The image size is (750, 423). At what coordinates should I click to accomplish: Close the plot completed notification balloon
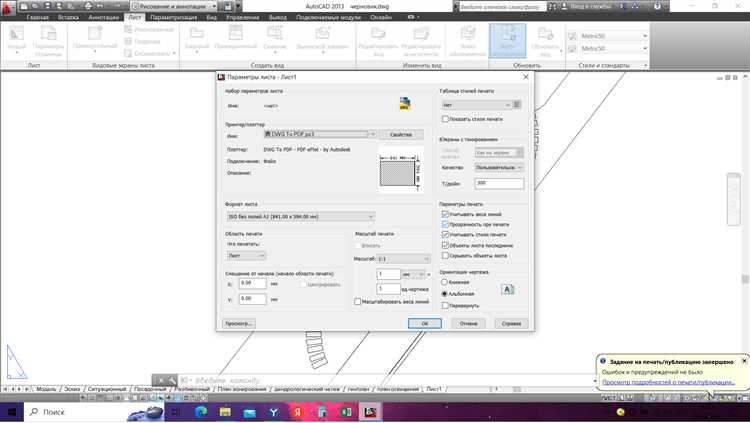click(744, 361)
